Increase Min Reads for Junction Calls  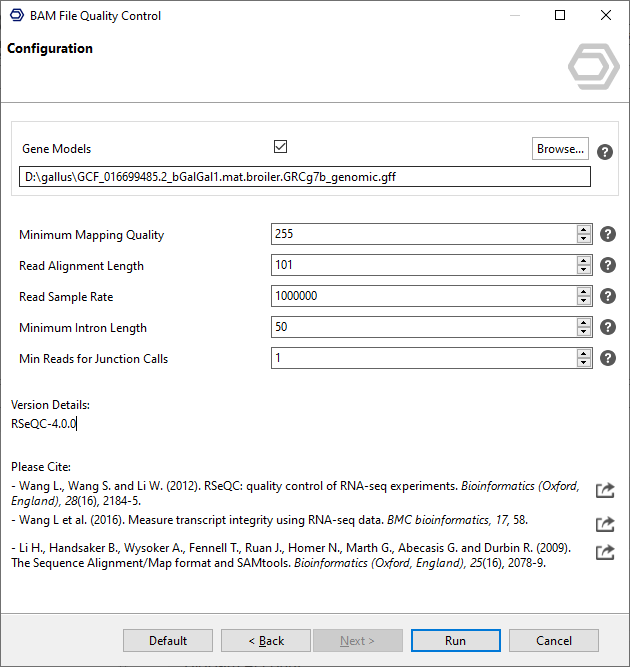(584, 353)
